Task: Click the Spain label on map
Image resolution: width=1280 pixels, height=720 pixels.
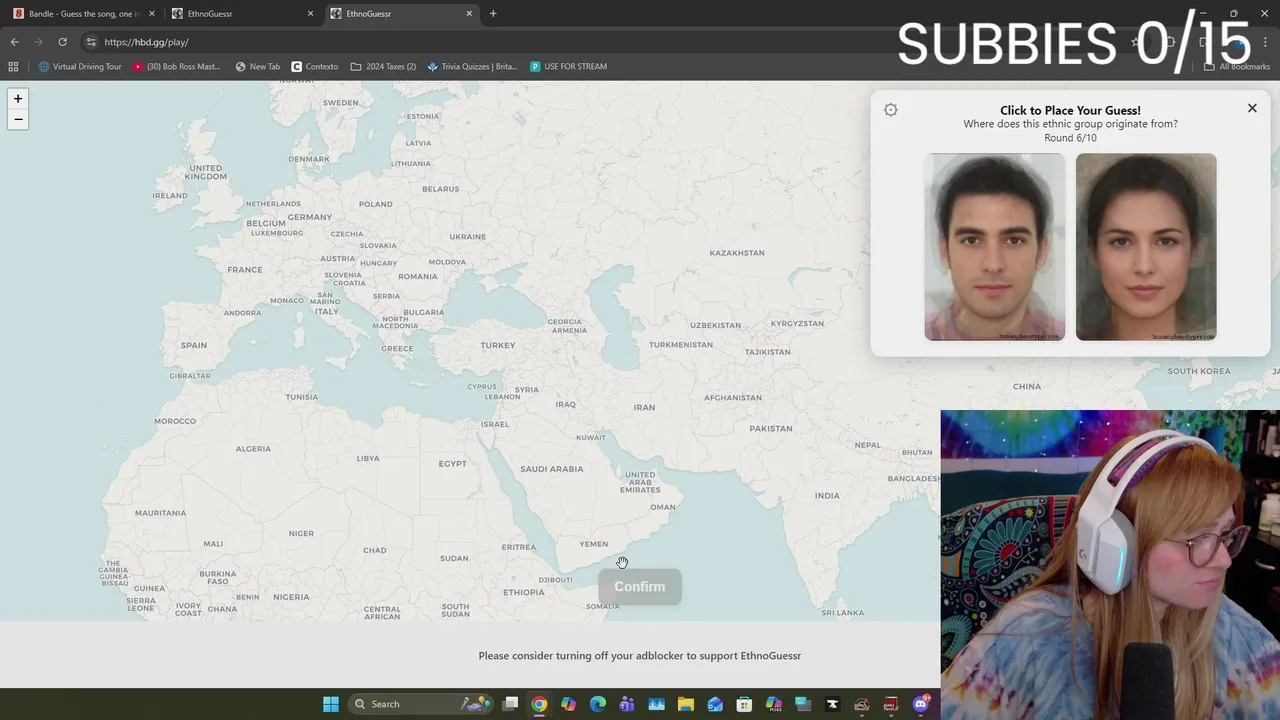Action: (194, 345)
